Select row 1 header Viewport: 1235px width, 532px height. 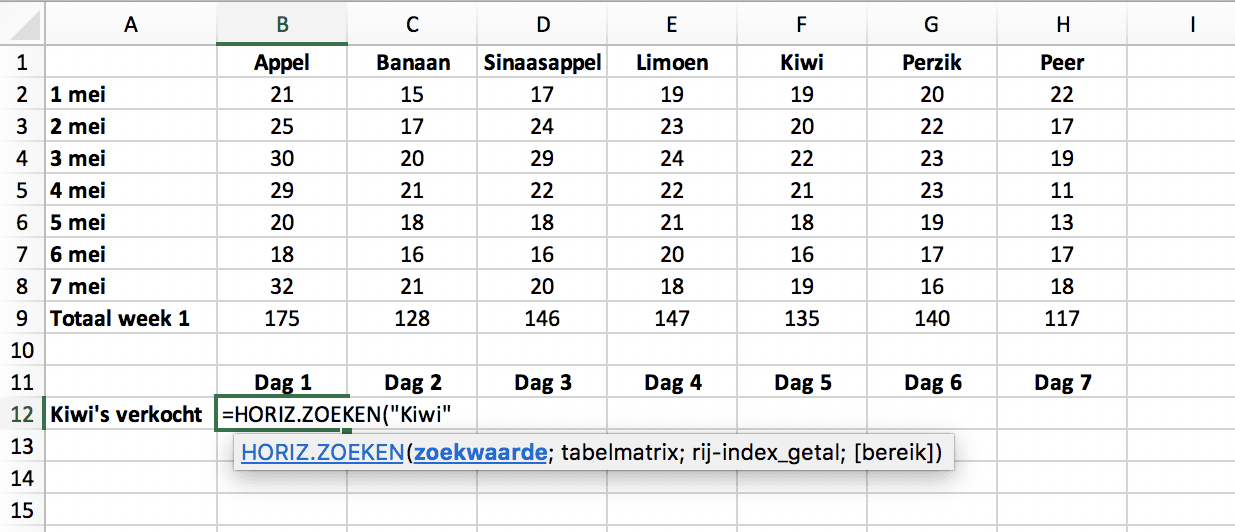[x=22, y=62]
